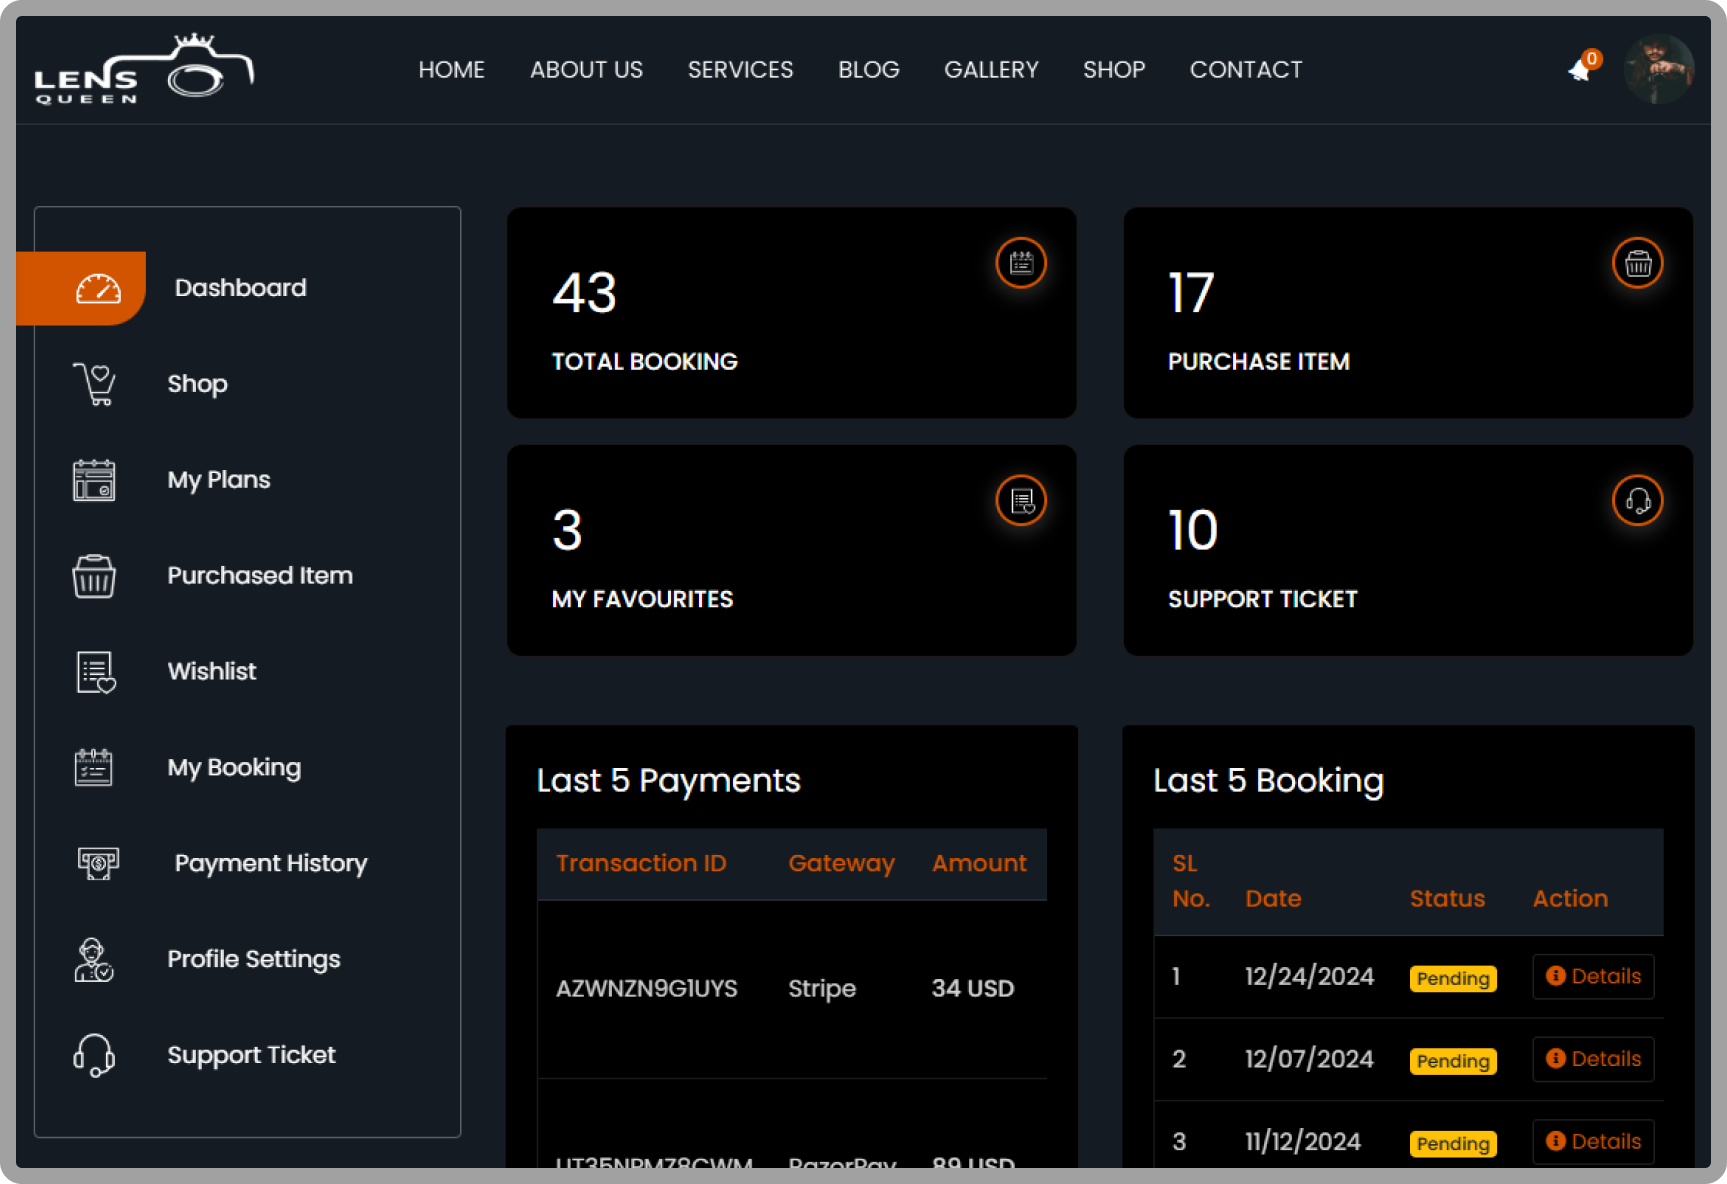Open Purchased Item in the sidebar
Viewport: 1727px width, 1184px height.
(260, 576)
